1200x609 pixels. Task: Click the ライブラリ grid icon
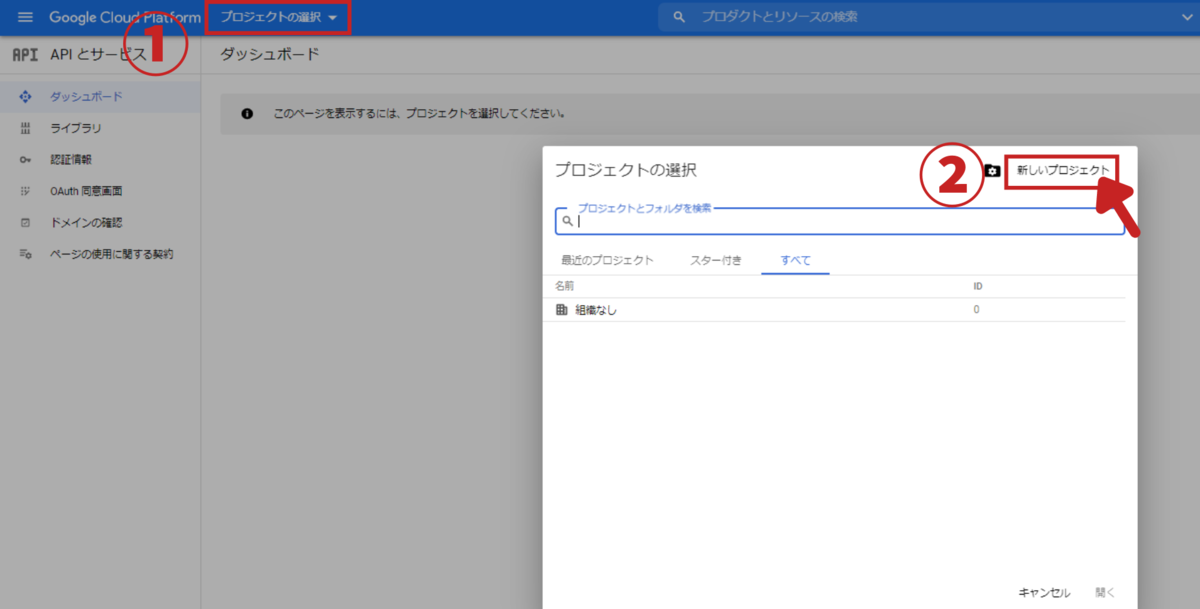pyautogui.click(x=26, y=128)
